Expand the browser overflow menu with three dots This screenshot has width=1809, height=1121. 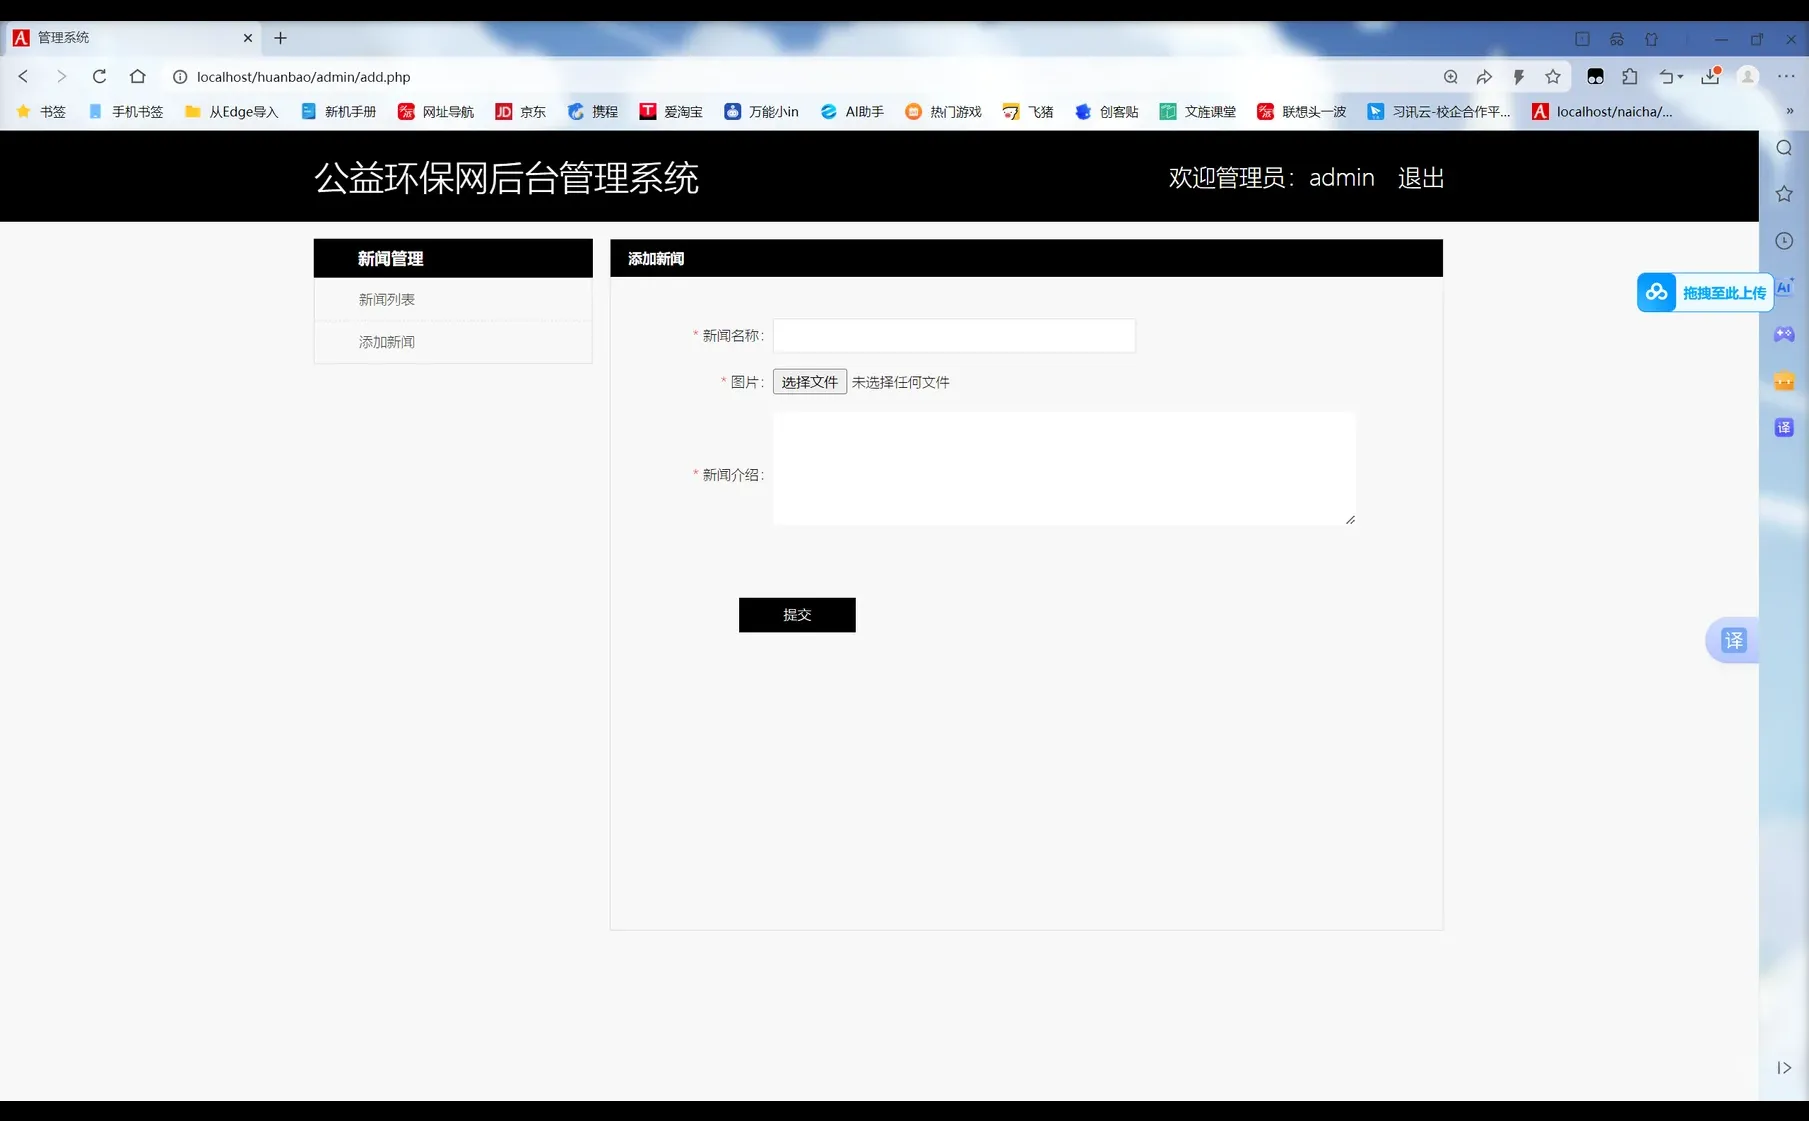coord(1787,76)
